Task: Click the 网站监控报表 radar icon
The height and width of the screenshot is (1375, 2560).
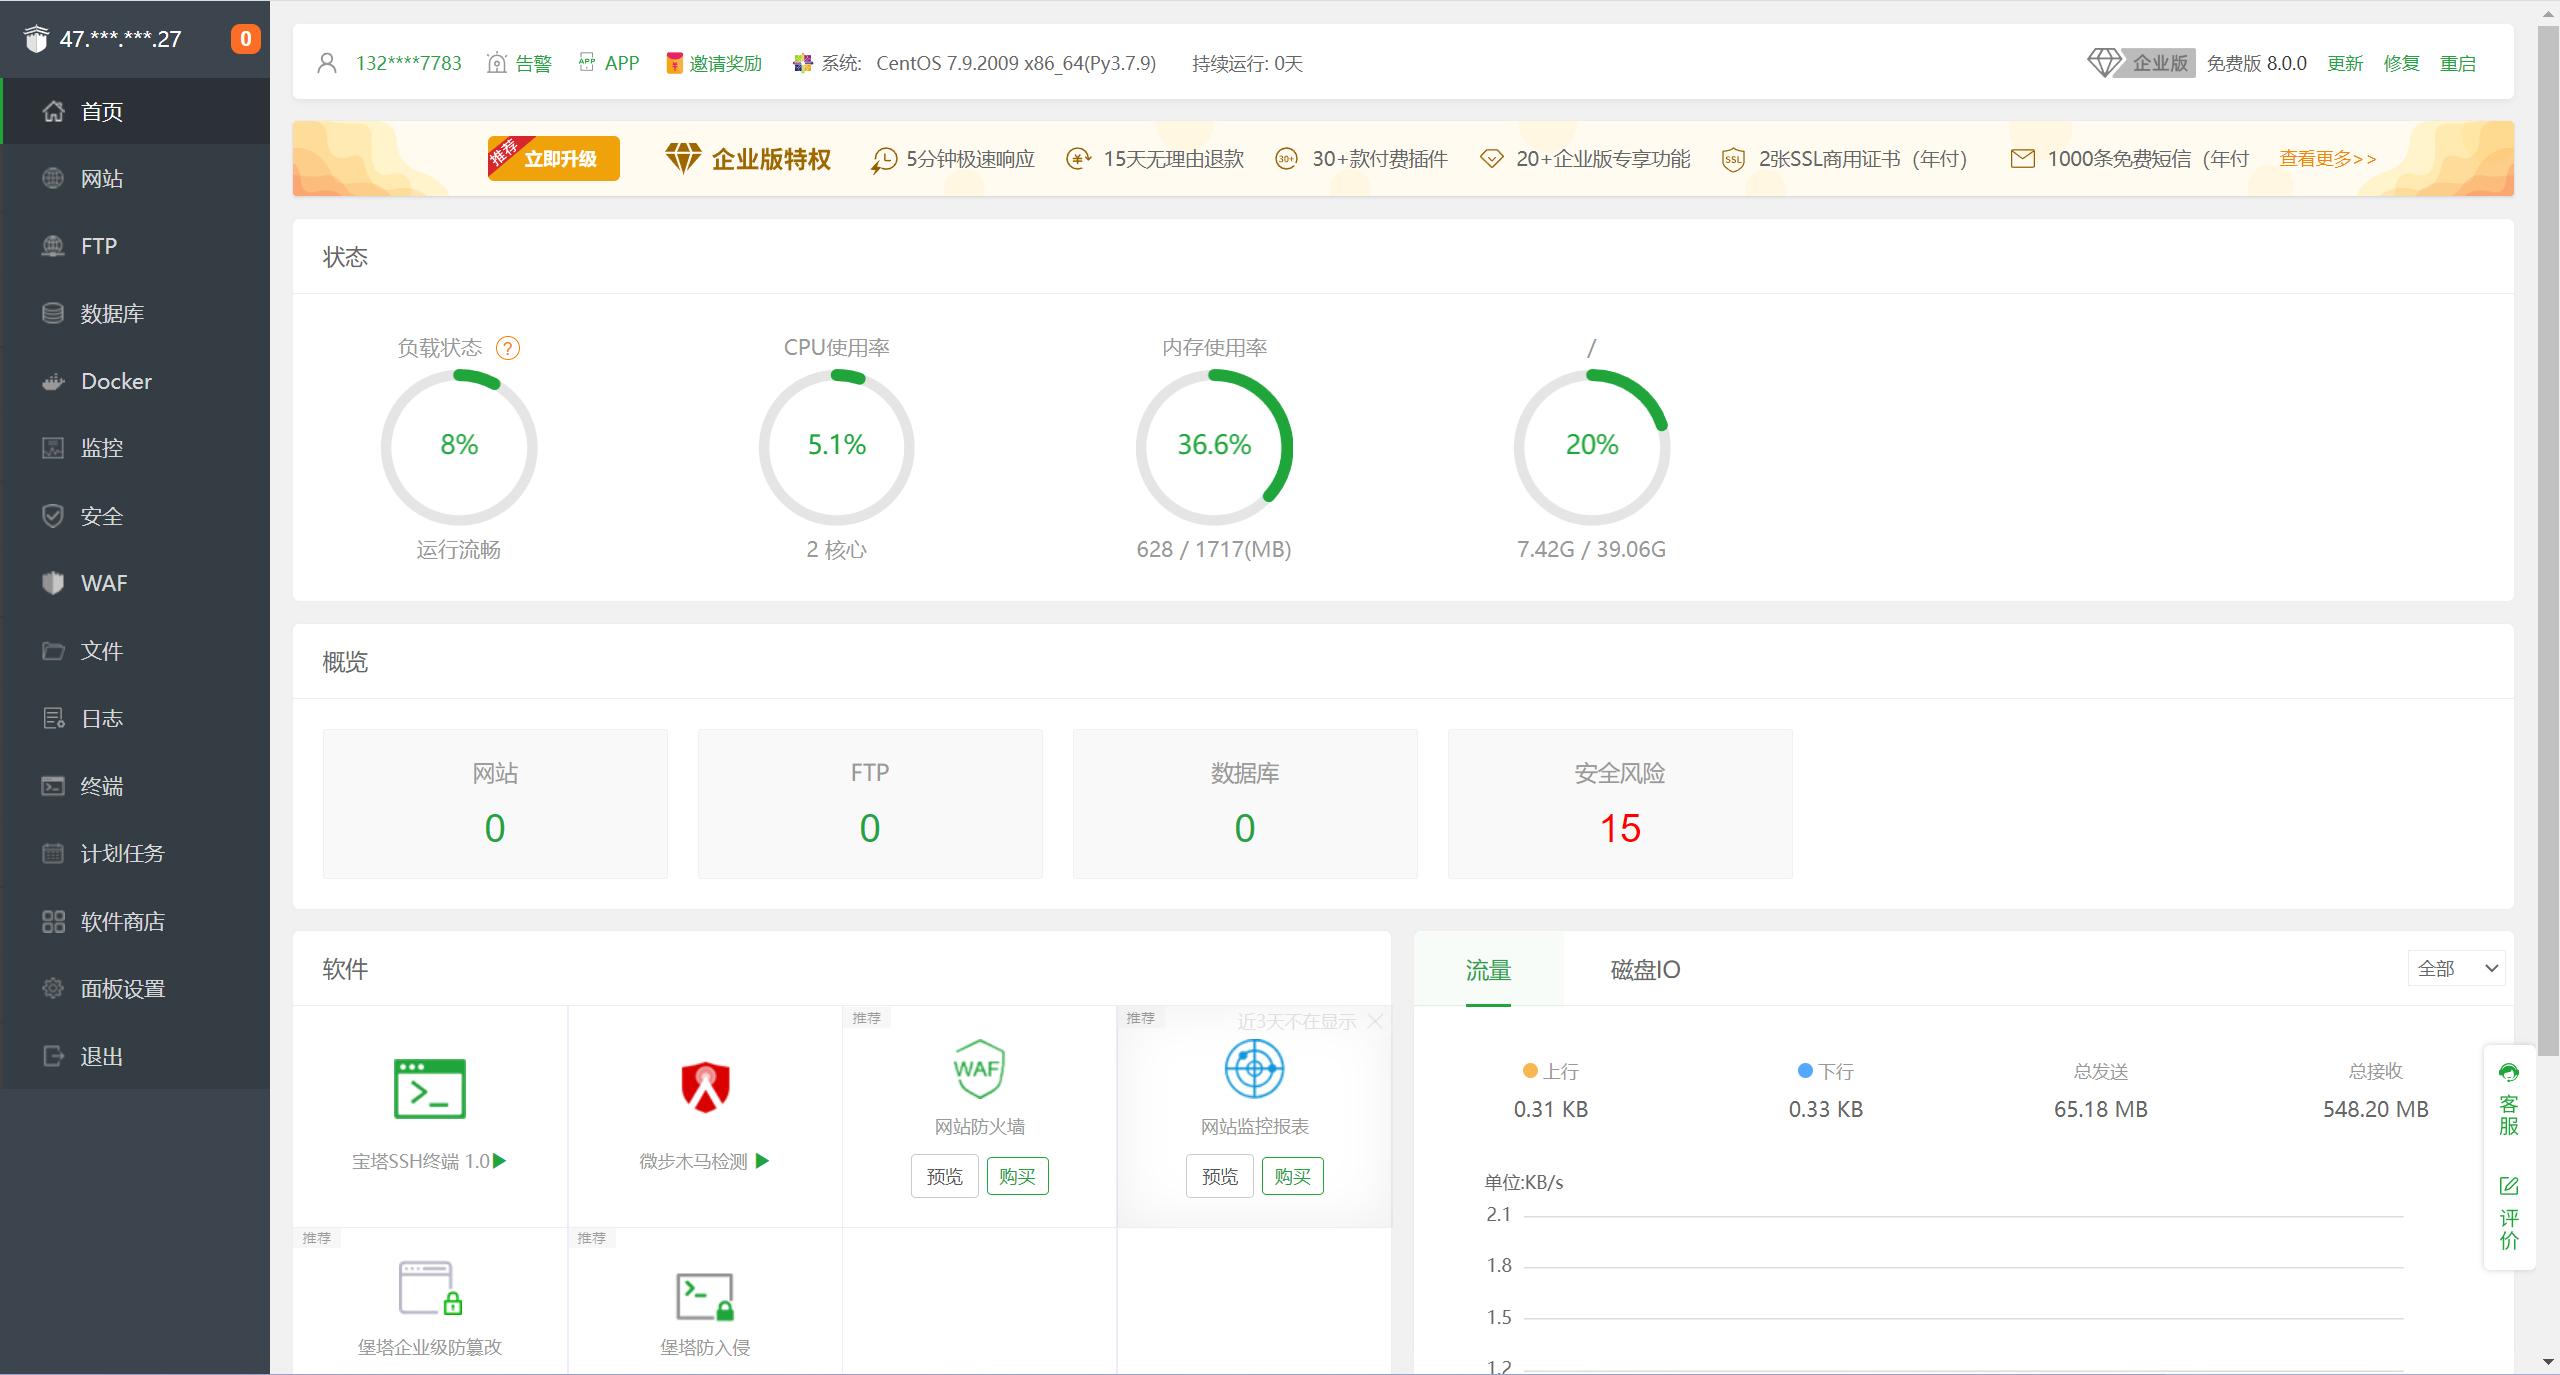Action: pos(1254,1068)
